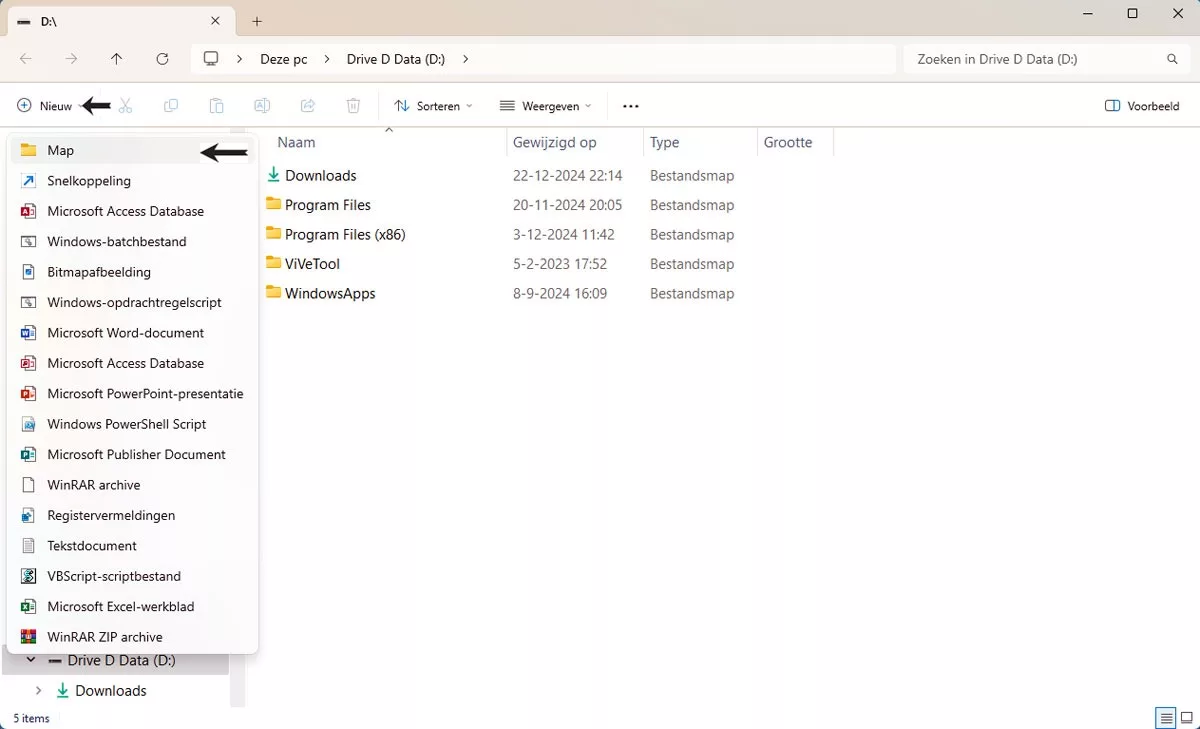The height and width of the screenshot is (729, 1200).
Task: Choose Tekstdocument menu entry
Action: [x=132, y=546]
